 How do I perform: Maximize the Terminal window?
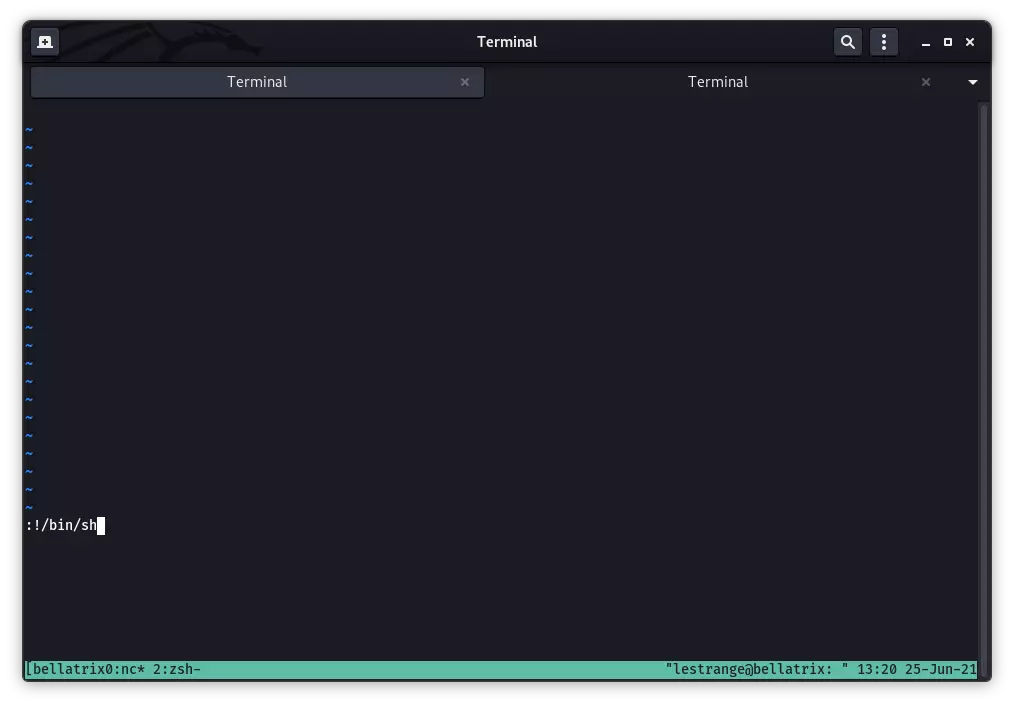[x=948, y=42]
